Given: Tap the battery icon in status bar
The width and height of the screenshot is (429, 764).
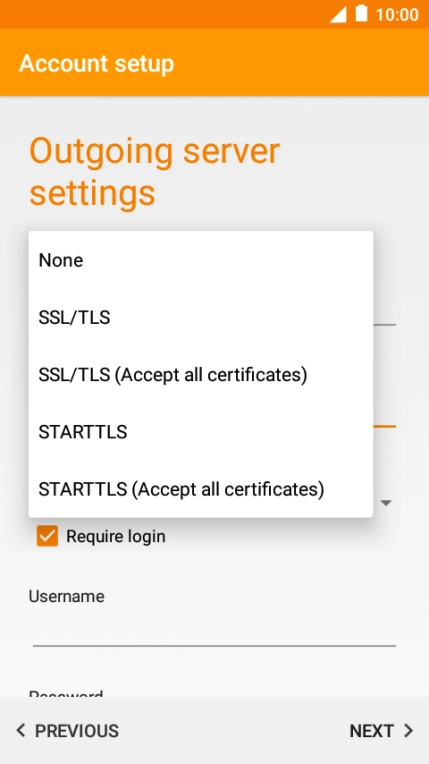Looking at the screenshot, I should click(x=361, y=14).
